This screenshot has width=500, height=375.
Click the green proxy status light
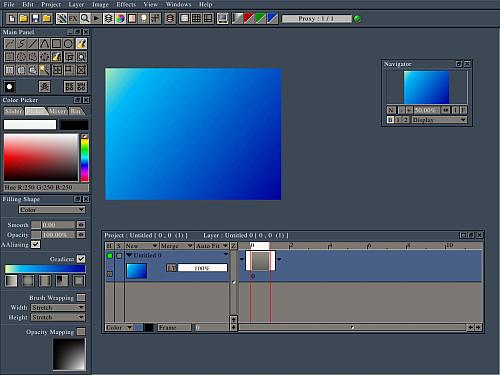pos(357,19)
